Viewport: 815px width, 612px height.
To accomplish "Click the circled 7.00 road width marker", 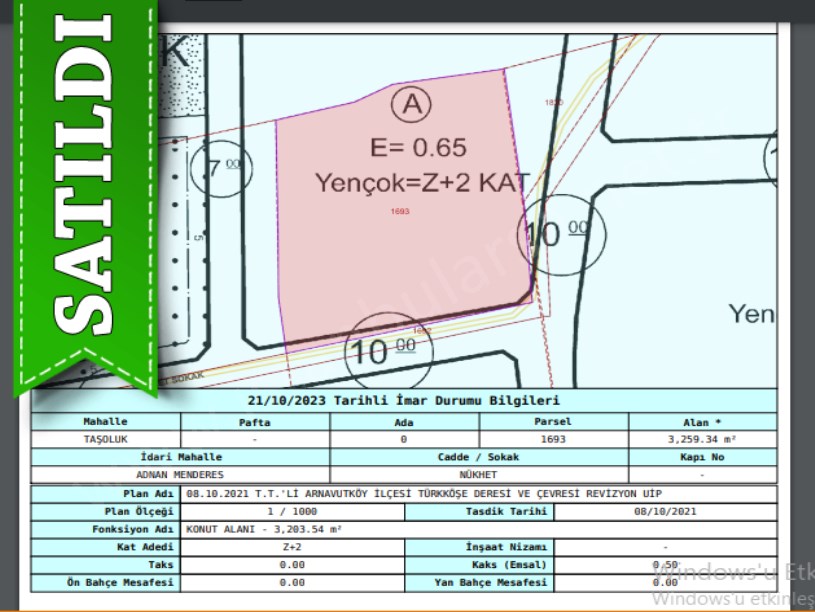I will (x=223, y=166).
